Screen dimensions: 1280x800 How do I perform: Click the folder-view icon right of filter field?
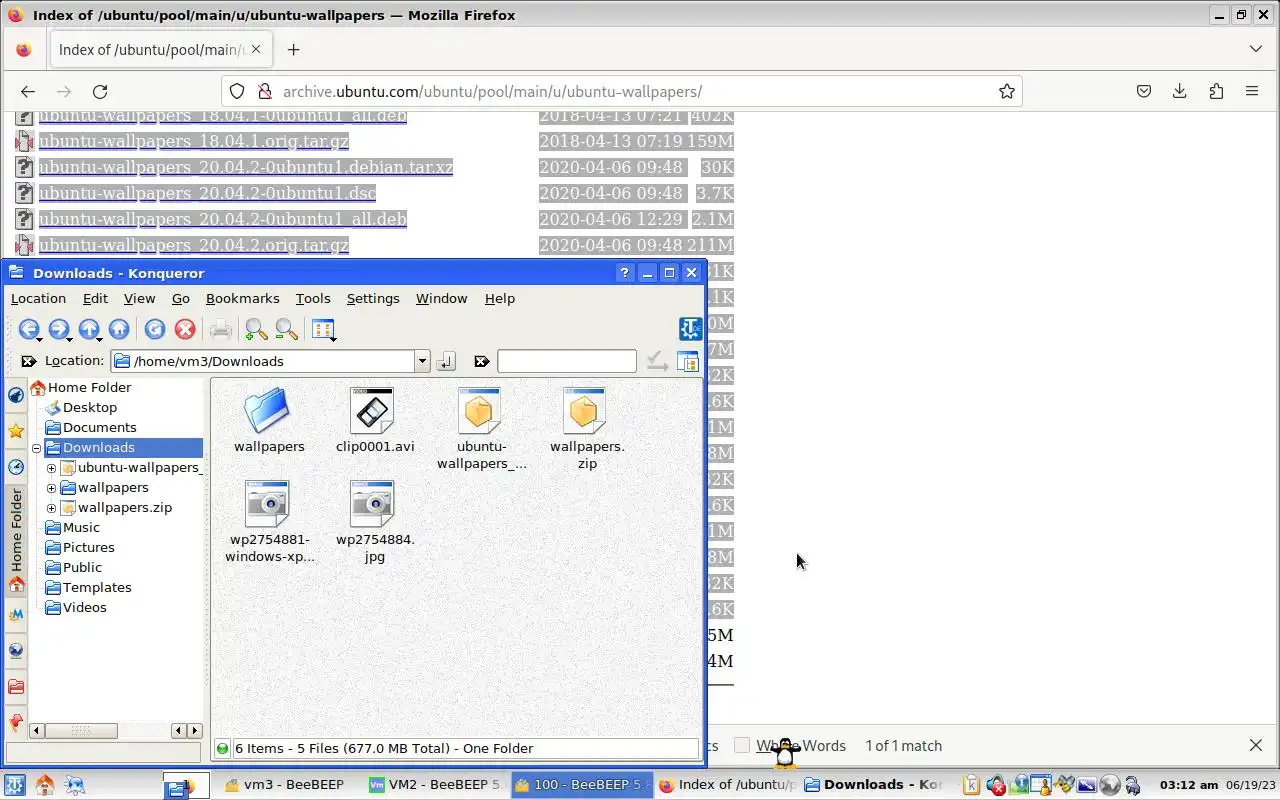[688, 361]
